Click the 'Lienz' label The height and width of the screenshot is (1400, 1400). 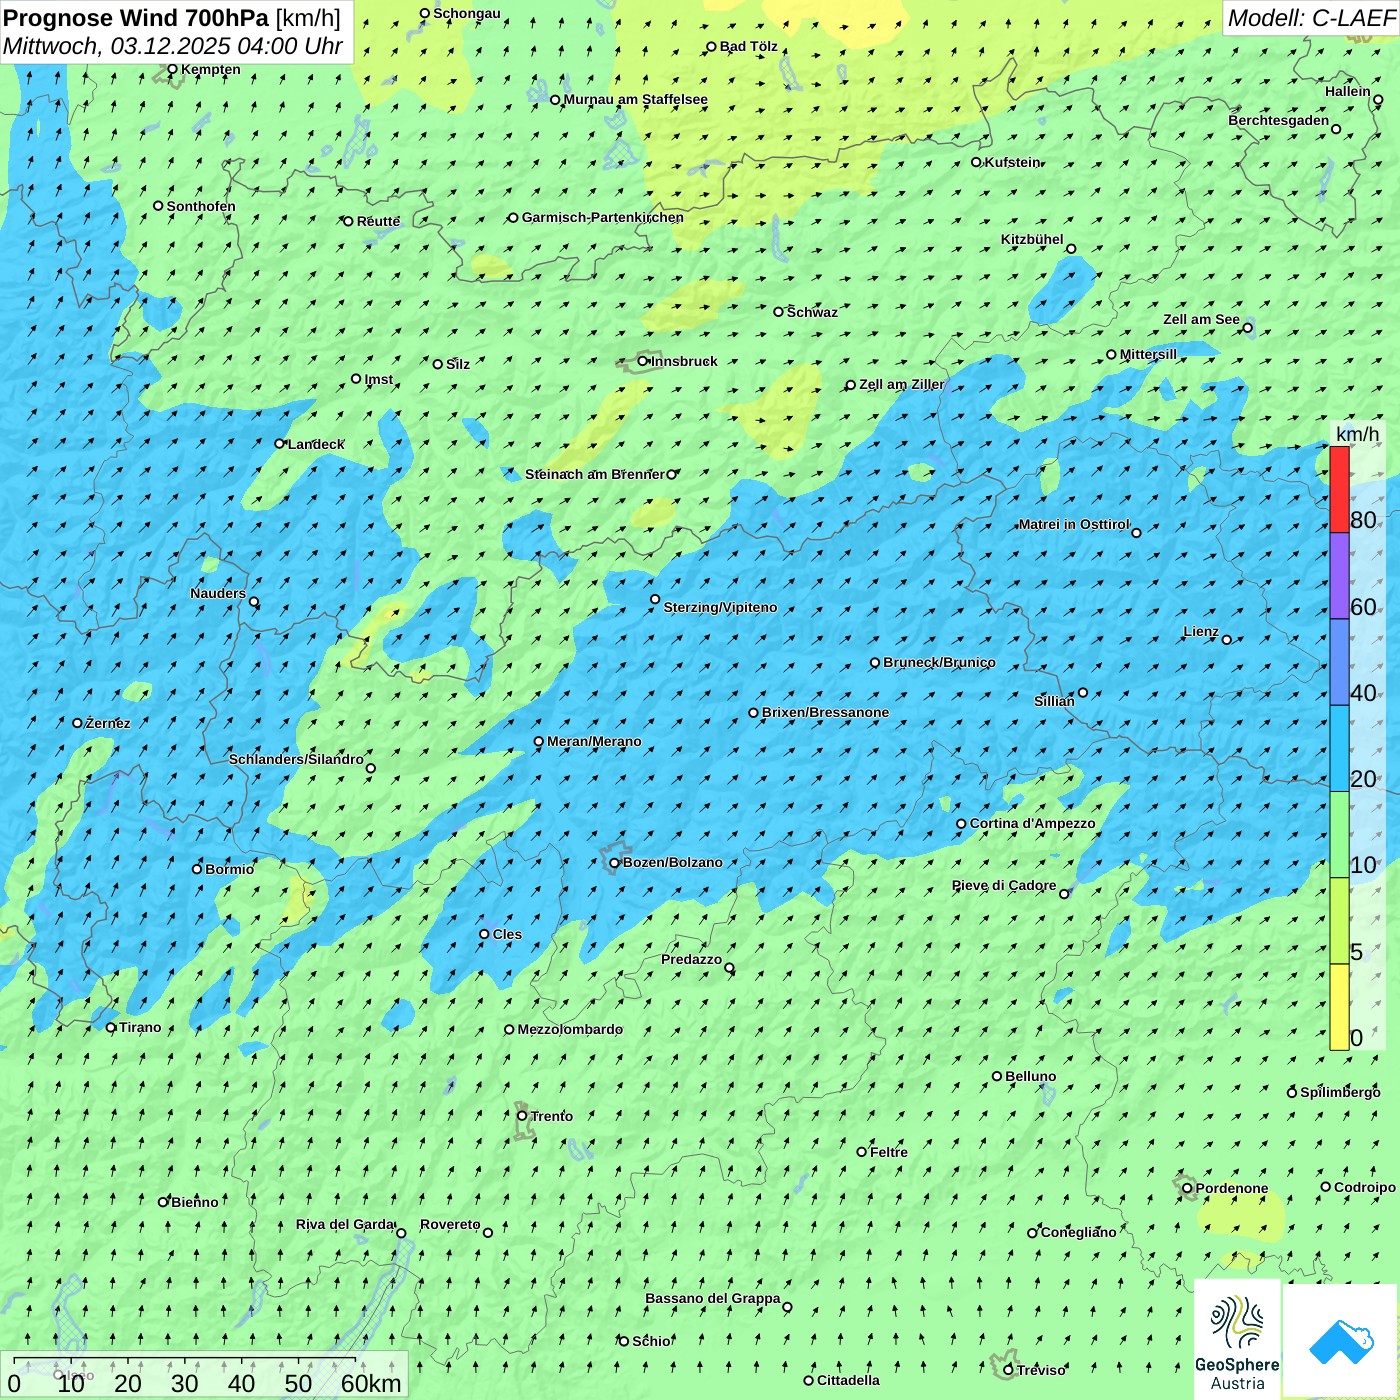pyautogui.click(x=1201, y=631)
